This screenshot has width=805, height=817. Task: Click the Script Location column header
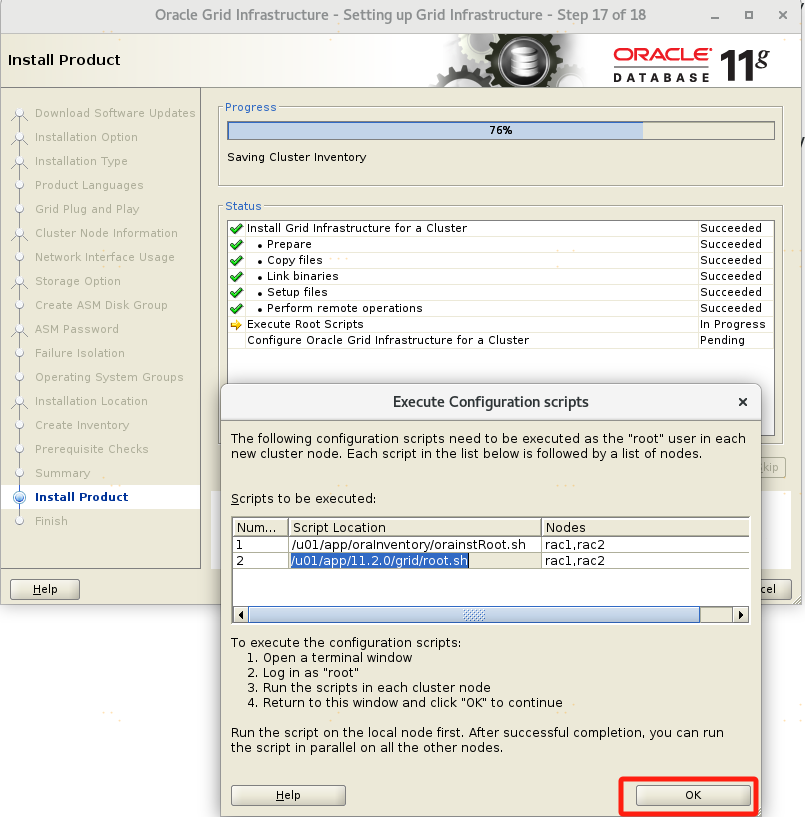point(415,527)
